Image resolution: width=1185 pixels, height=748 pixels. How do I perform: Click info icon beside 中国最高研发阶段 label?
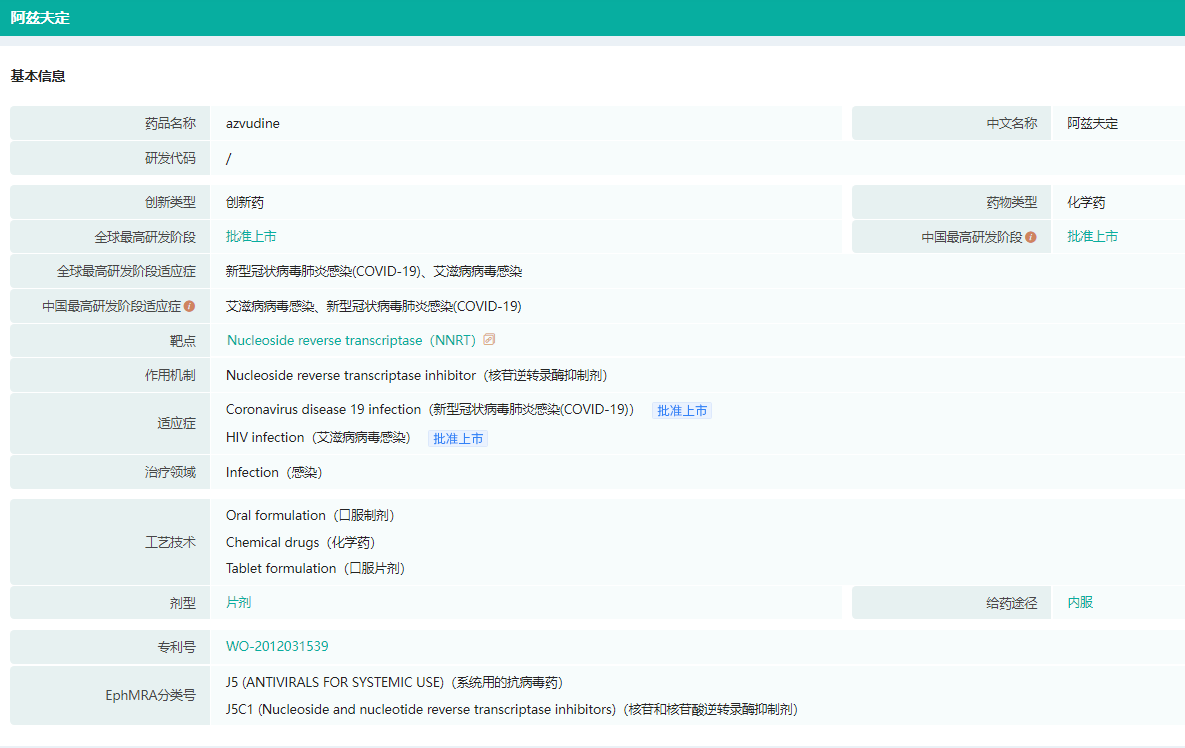click(1031, 237)
